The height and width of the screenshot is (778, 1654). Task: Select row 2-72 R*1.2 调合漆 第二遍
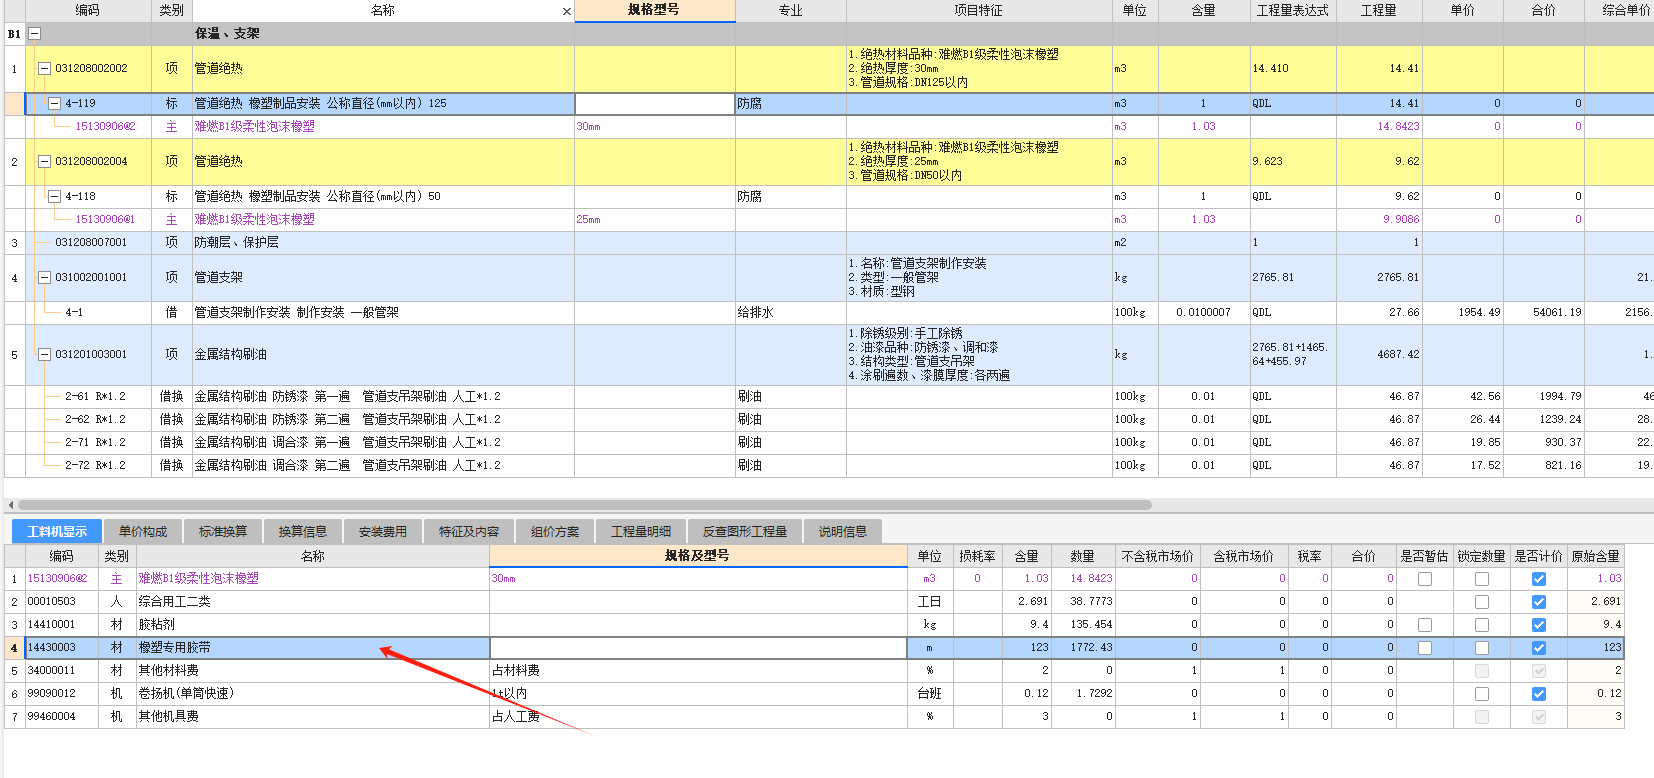(828, 465)
